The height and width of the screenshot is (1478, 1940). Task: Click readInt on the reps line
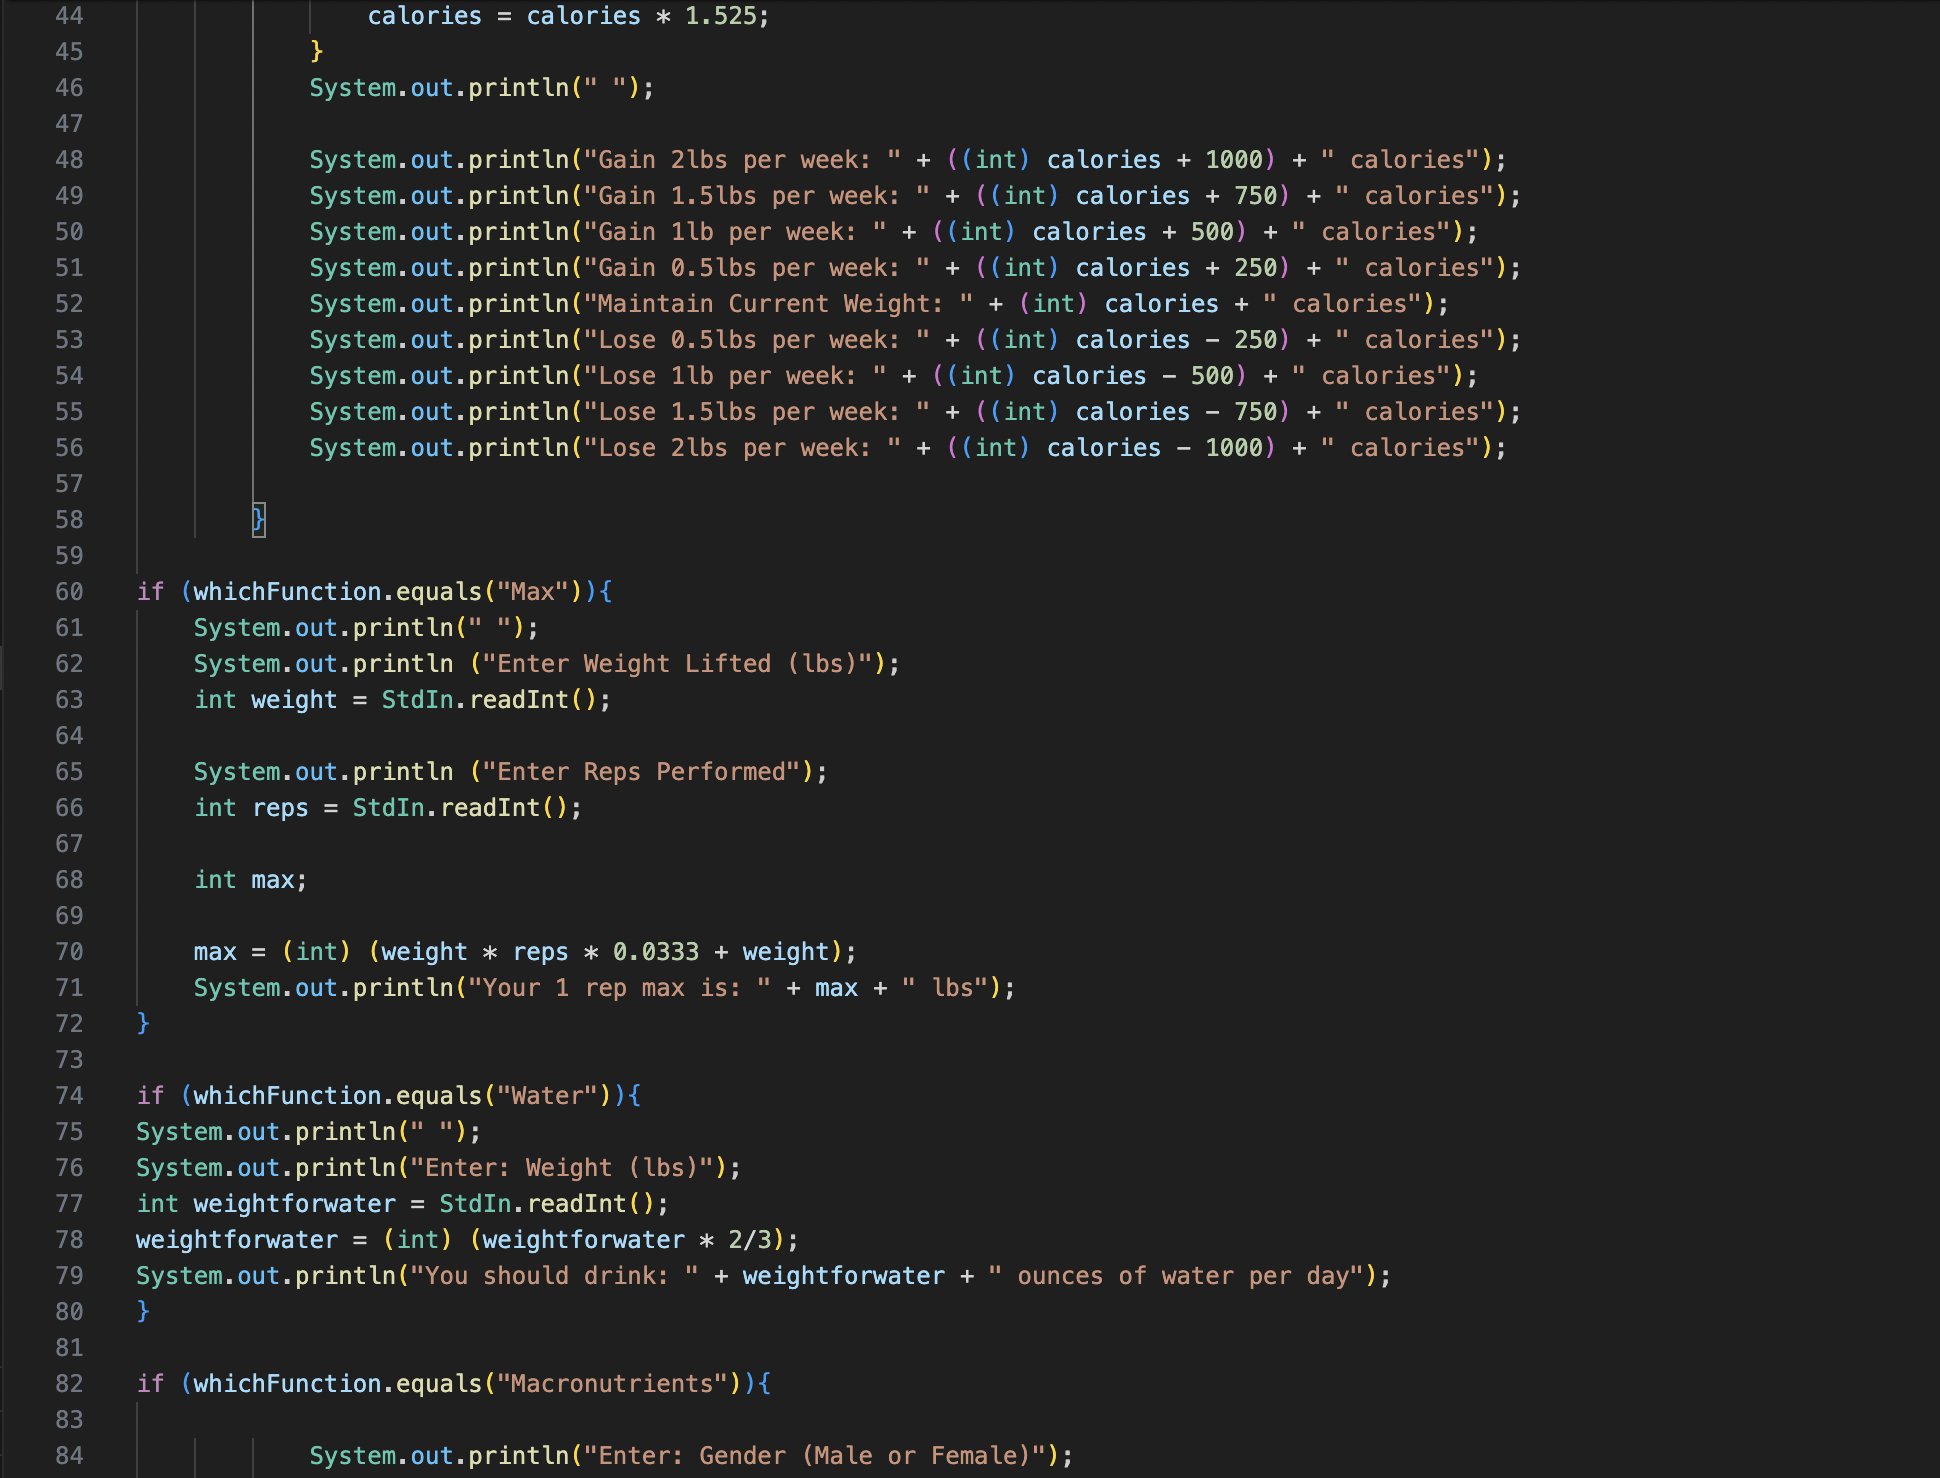pos(490,807)
